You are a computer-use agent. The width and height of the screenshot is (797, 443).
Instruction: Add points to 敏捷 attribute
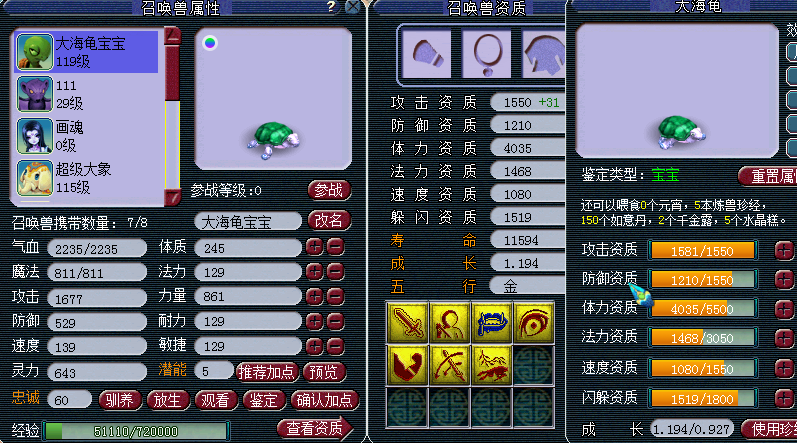coord(314,346)
